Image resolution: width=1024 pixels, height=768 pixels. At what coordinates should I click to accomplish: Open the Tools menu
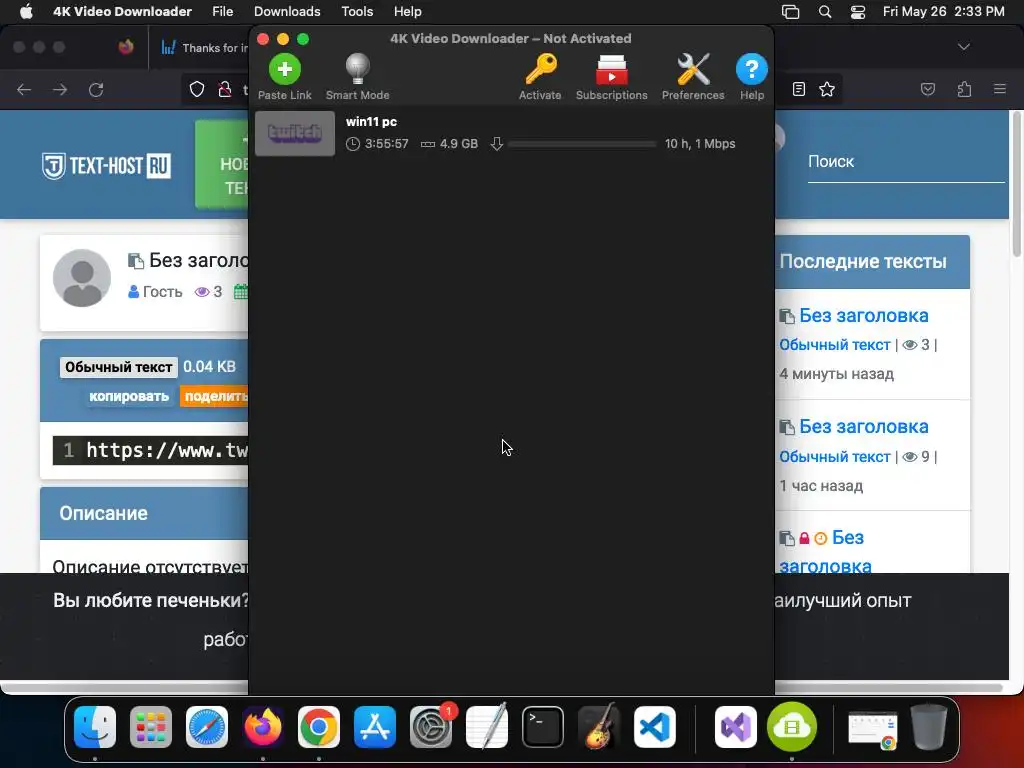click(x=357, y=12)
